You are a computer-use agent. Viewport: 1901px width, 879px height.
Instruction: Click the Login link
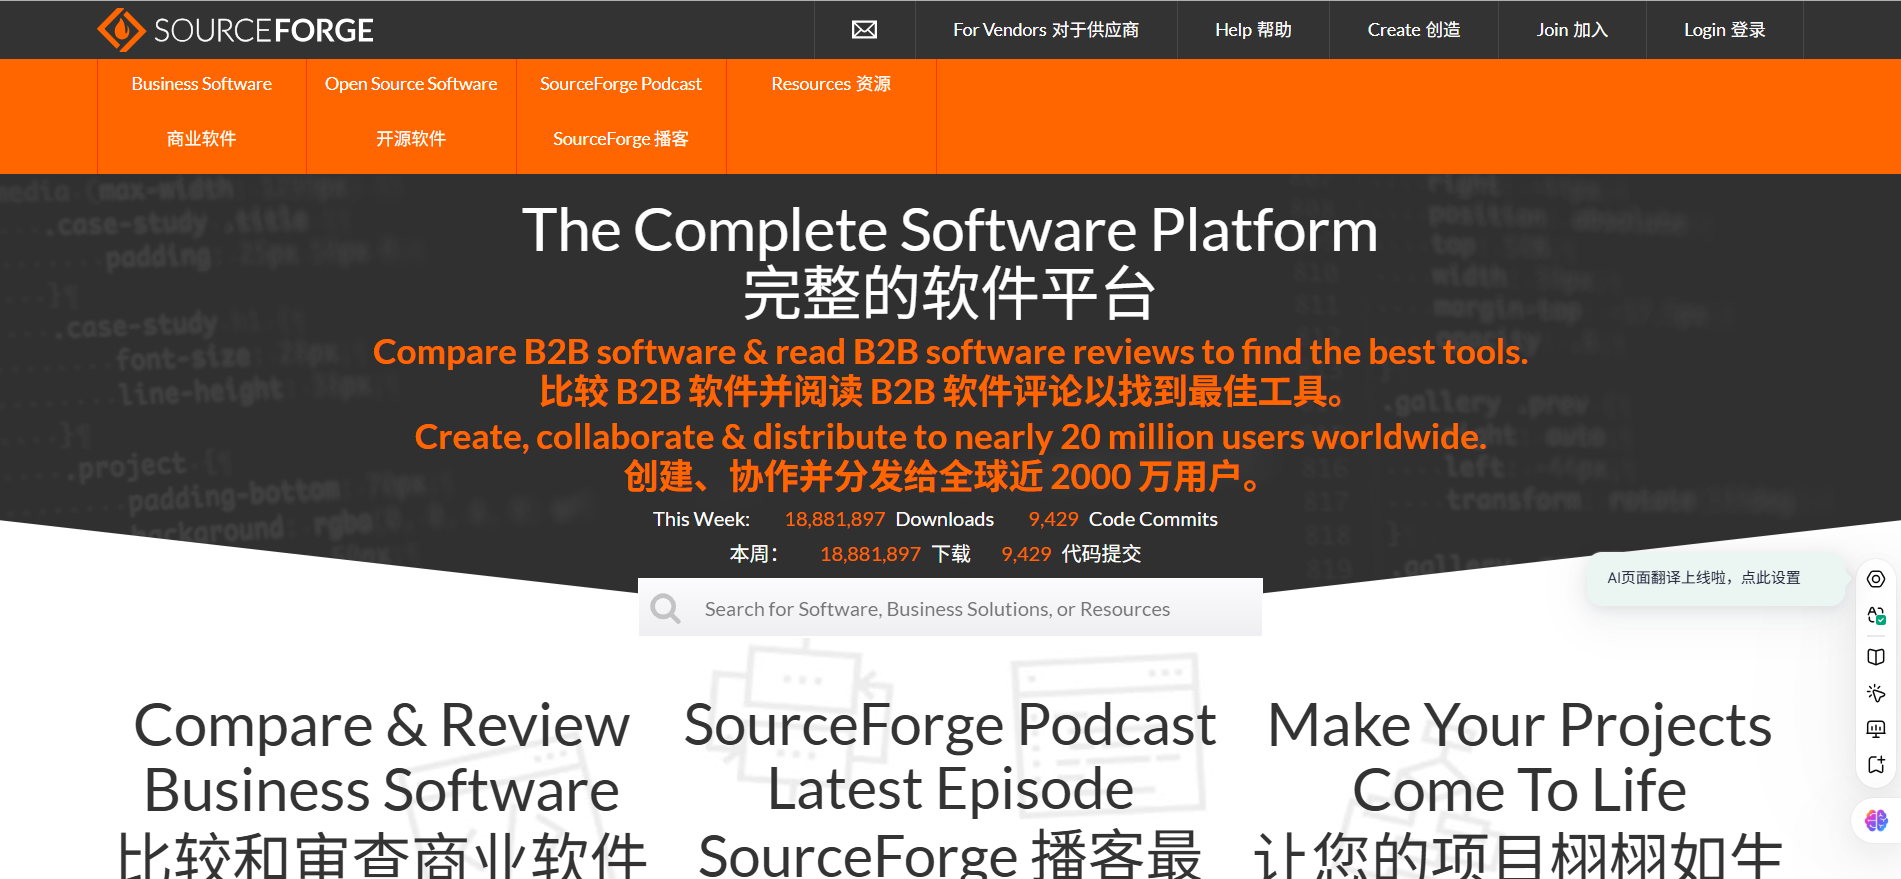click(x=1725, y=30)
